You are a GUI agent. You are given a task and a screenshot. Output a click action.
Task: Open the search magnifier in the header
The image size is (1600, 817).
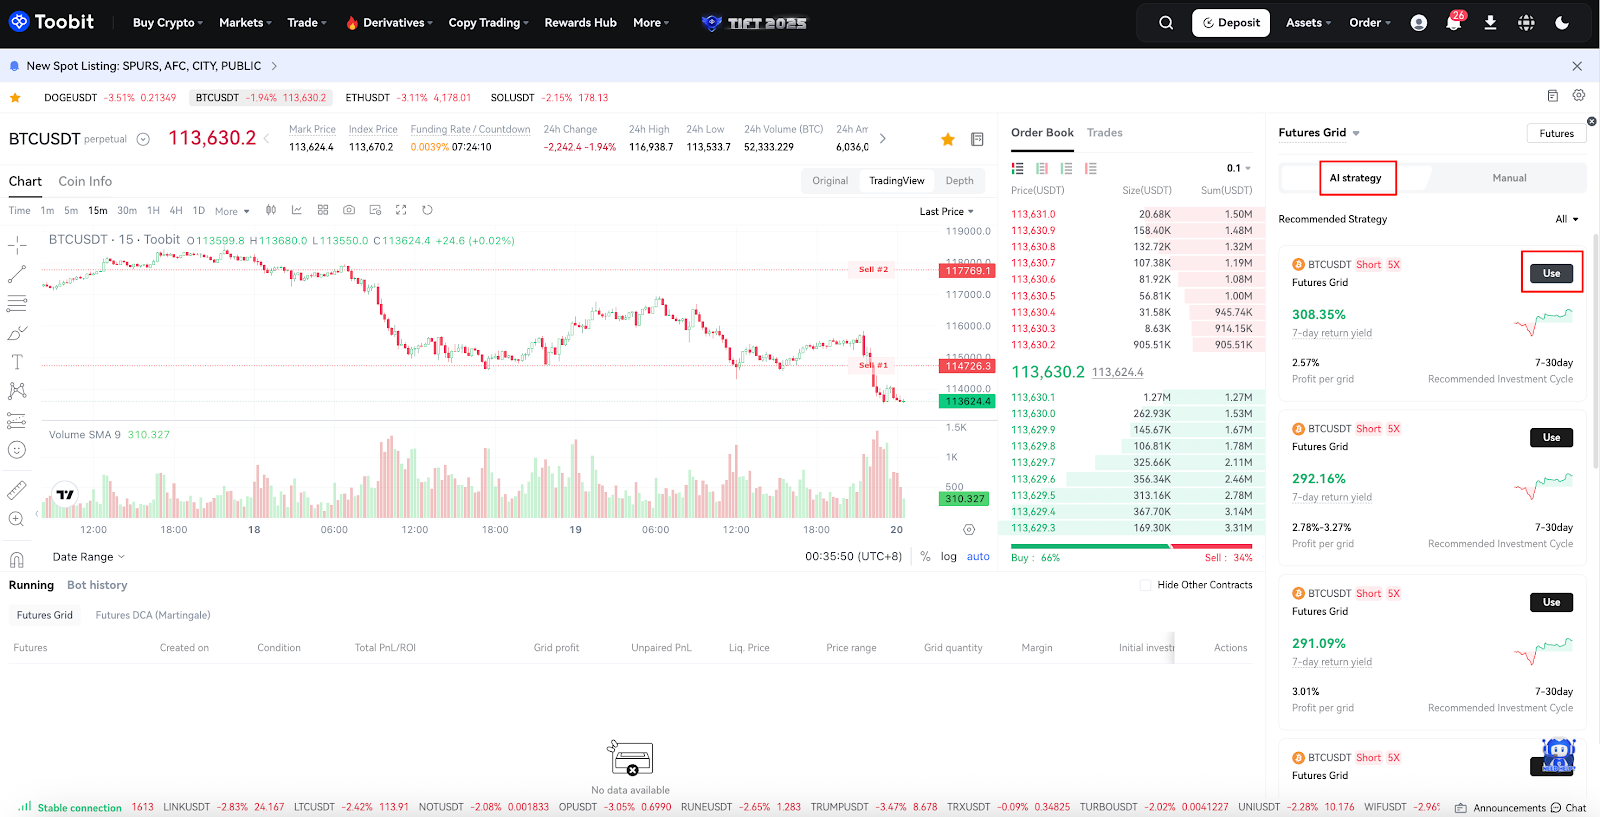tap(1166, 23)
